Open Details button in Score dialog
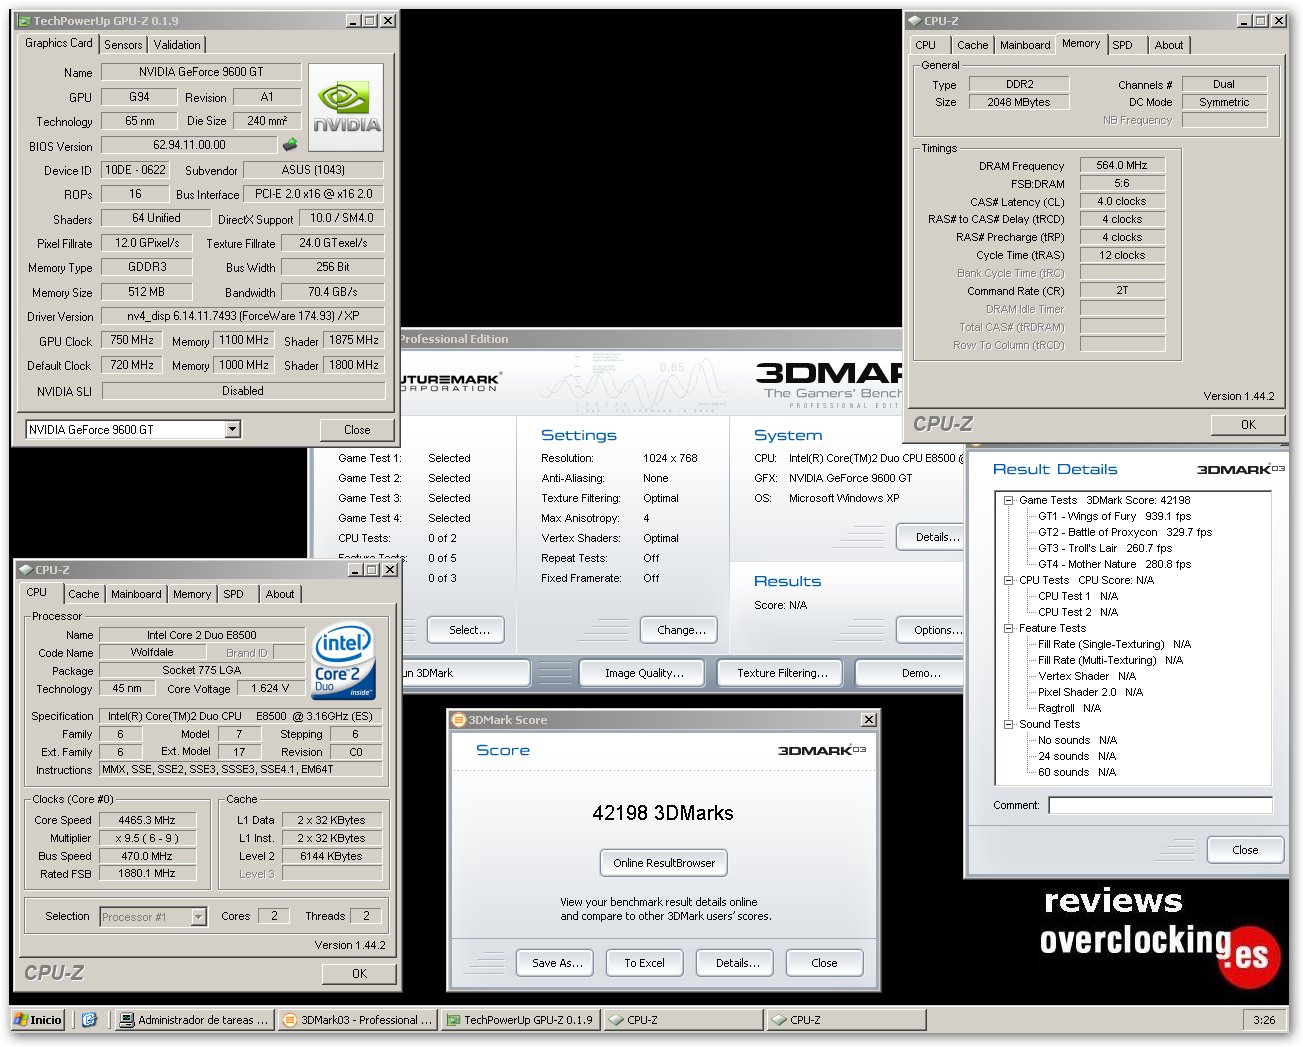This screenshot has height=1047, width=1303. pyautogui.click(x=735, y=963)
